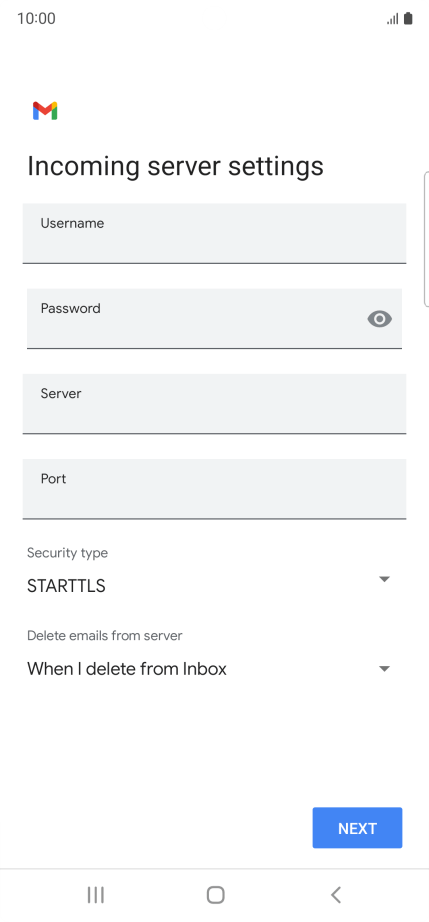
Task: Tap the Gmail logo icon
Action: coord(45,111)
